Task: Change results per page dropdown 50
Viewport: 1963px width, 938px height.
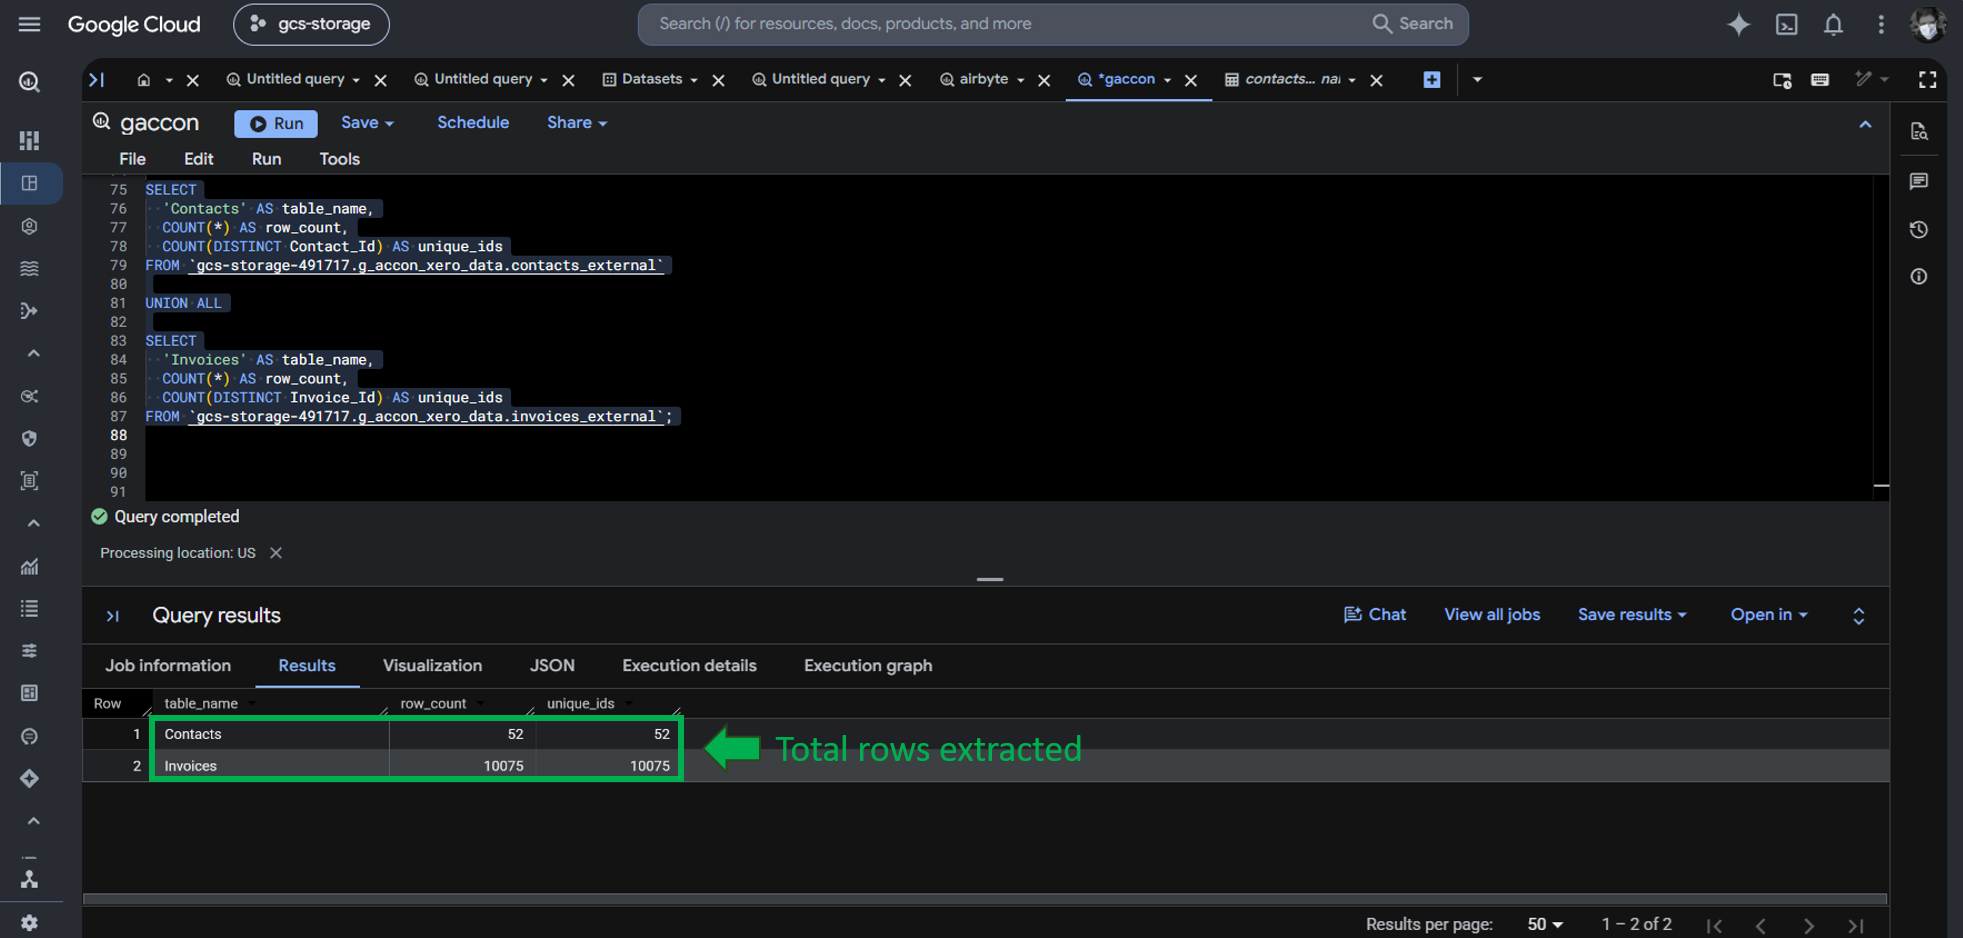Action: (x=1545, y=924)
